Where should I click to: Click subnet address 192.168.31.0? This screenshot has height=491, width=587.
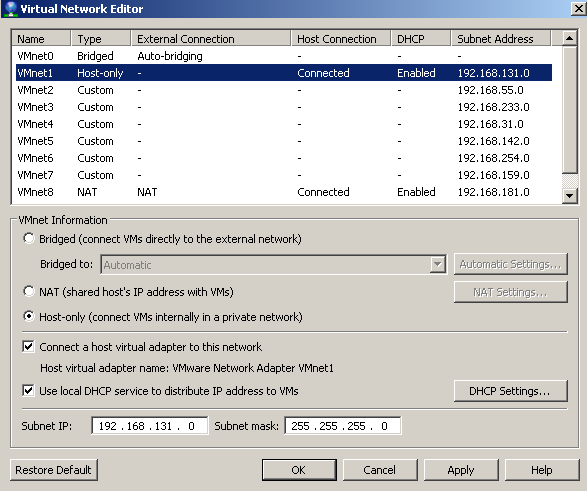[490, 124]
